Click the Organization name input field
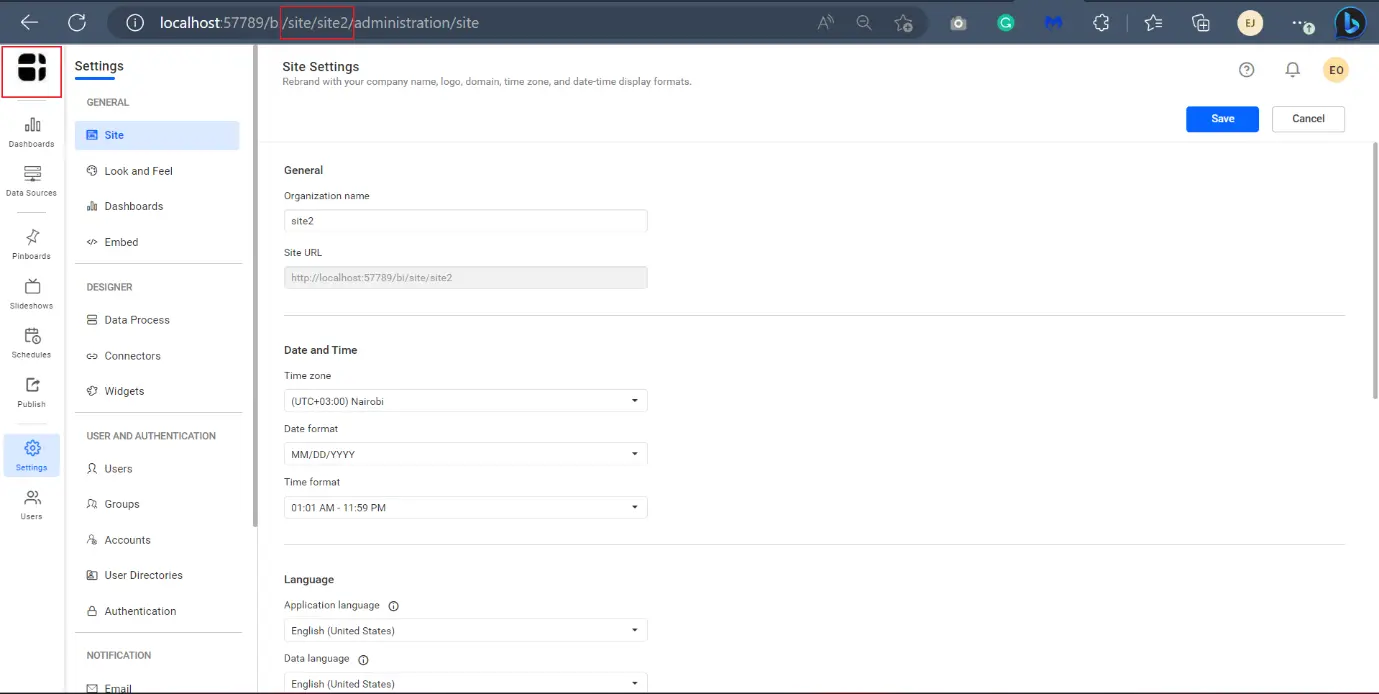1379x694 pixels. [x=465, y=220]
